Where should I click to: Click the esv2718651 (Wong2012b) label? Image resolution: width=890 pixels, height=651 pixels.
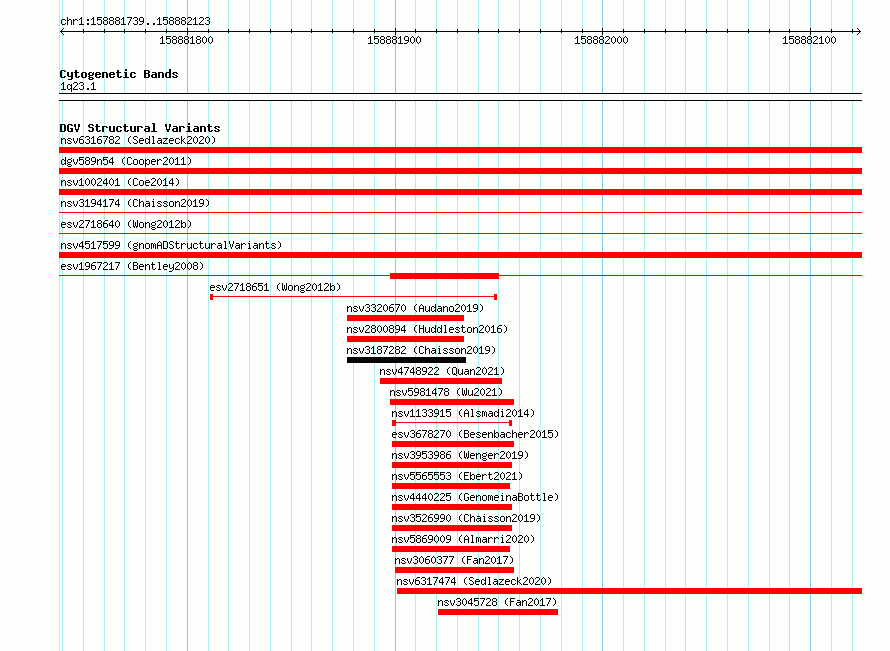[x=275, y=287]
